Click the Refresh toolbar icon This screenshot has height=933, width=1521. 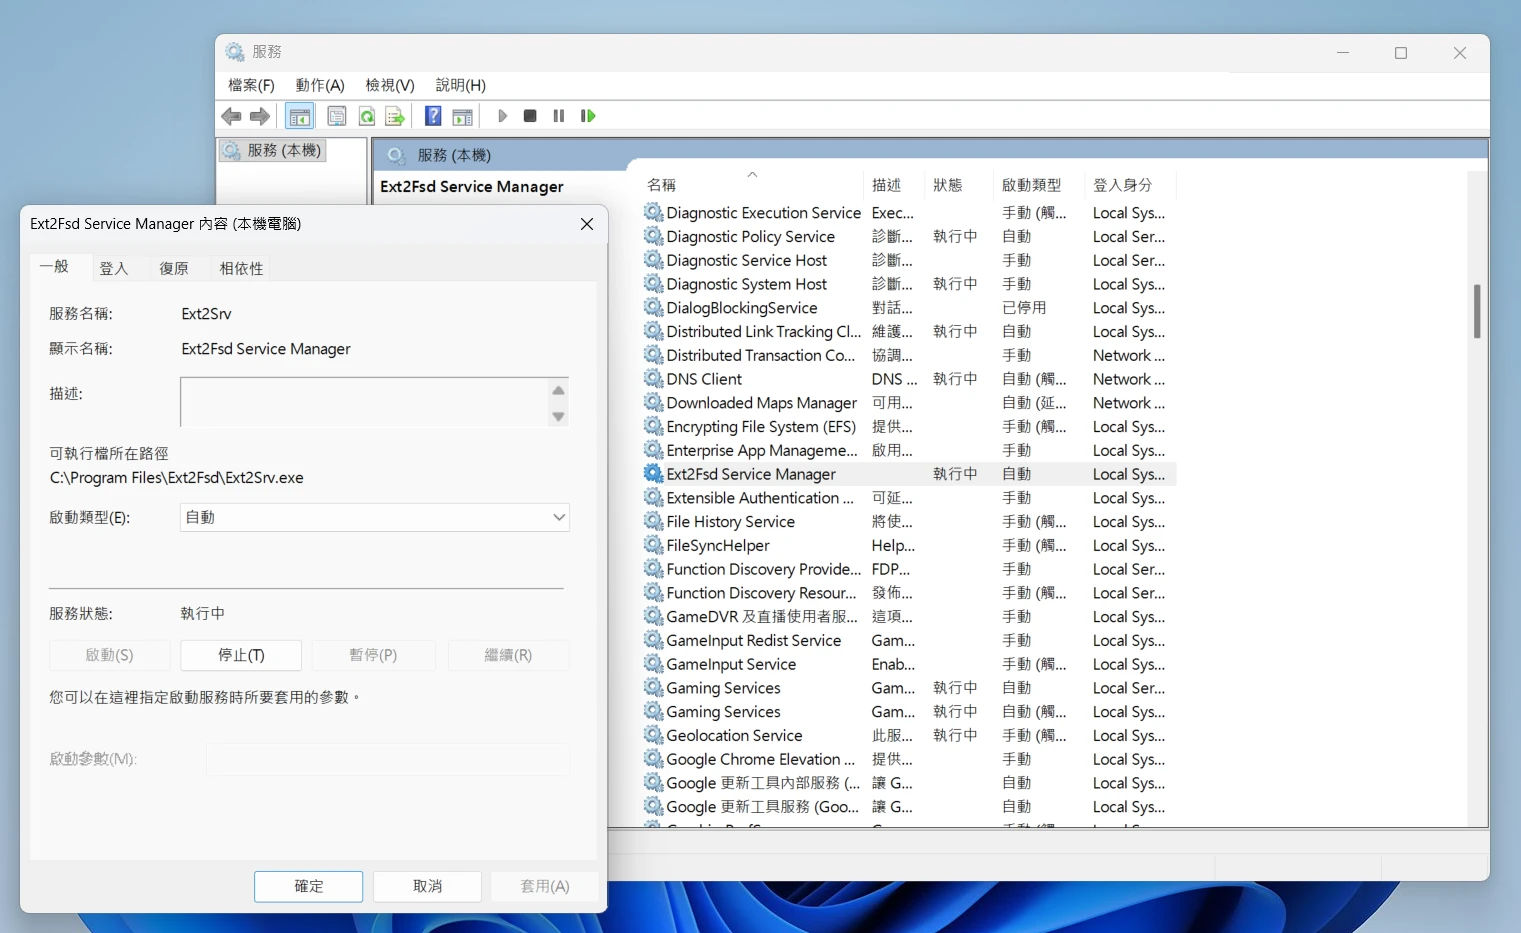click(x=367, y=117)
